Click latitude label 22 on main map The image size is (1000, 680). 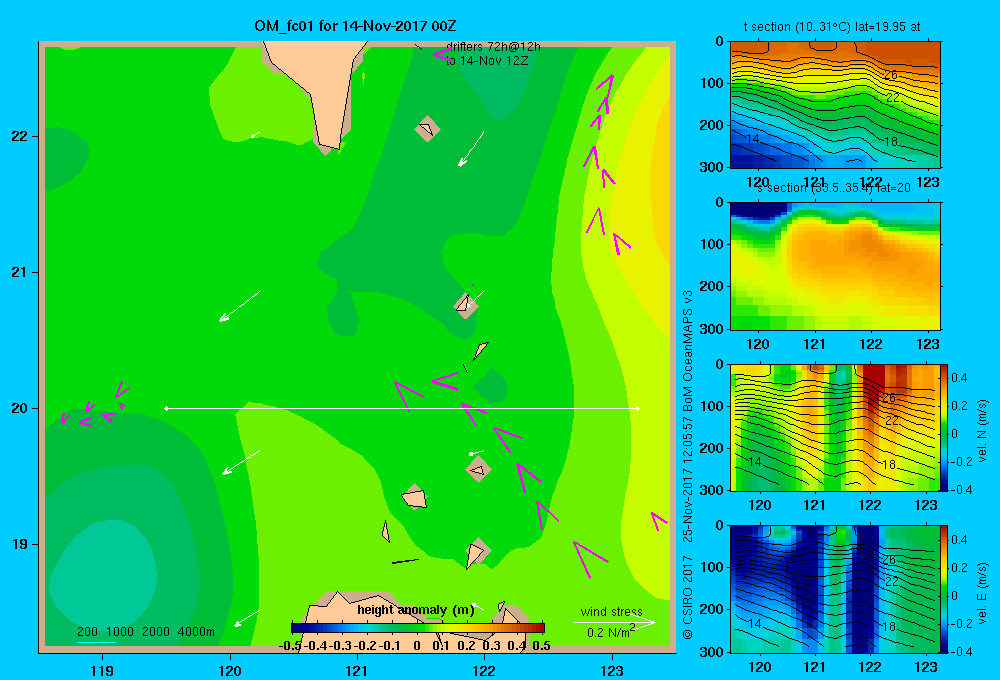[20, 137]
